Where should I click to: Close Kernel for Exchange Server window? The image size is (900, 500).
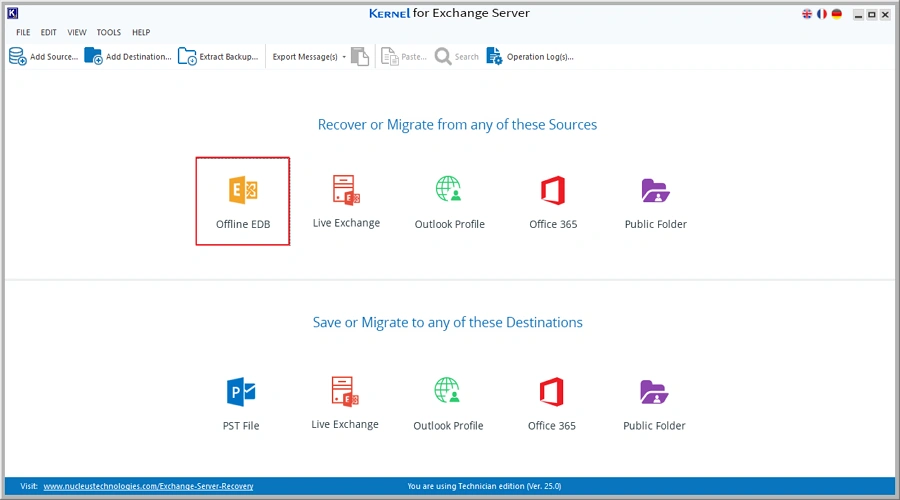click(885, 14)
